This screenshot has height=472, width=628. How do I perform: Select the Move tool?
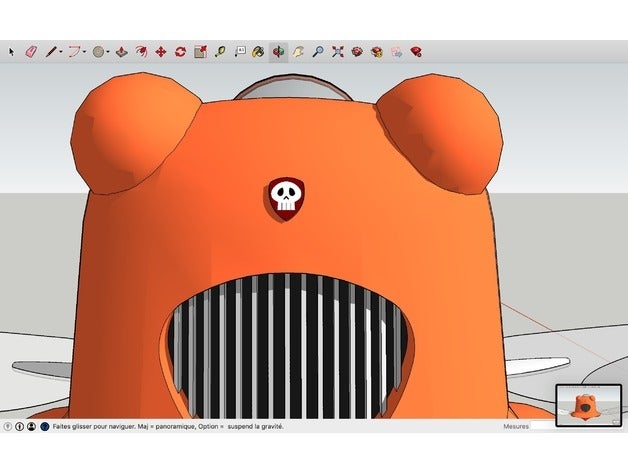pos(160,51)
